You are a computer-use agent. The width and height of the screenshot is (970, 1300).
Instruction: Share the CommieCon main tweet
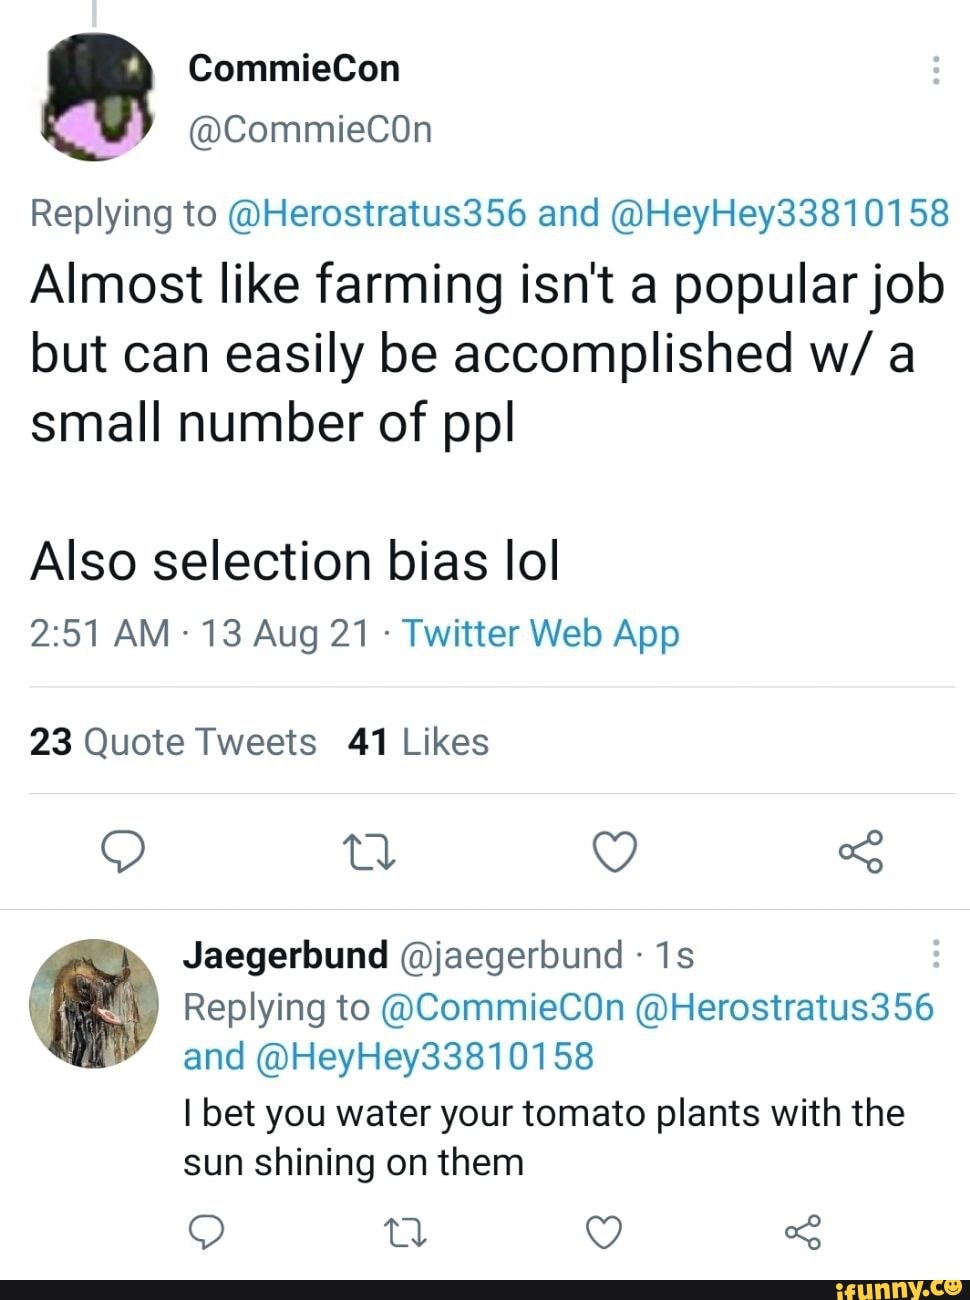tap(860, 852)
